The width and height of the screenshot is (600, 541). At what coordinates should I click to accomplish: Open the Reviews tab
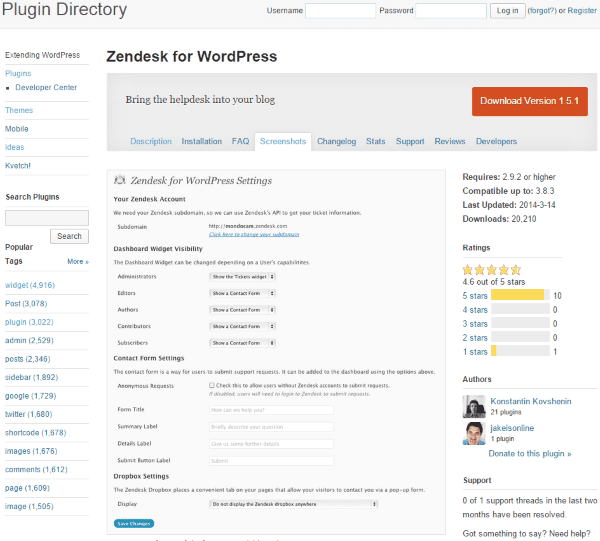(450, 141)
